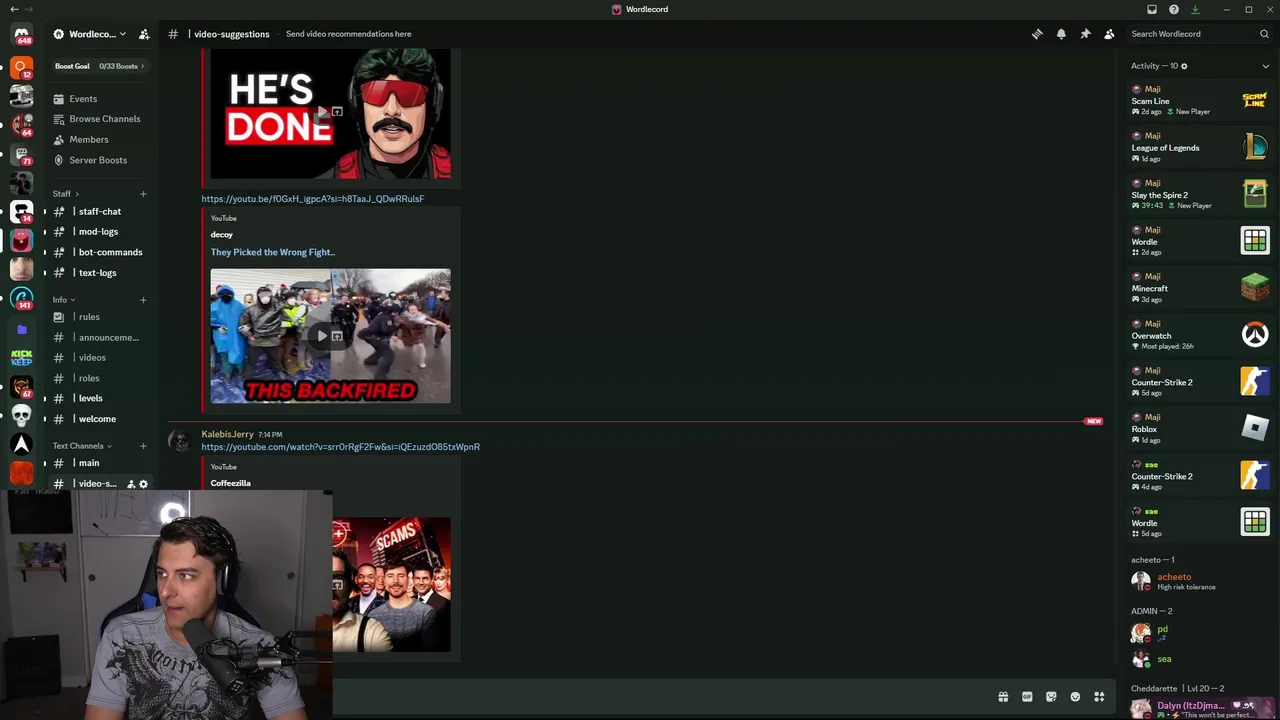Open the inbox icon in title bar

[x=1152, y=9]
